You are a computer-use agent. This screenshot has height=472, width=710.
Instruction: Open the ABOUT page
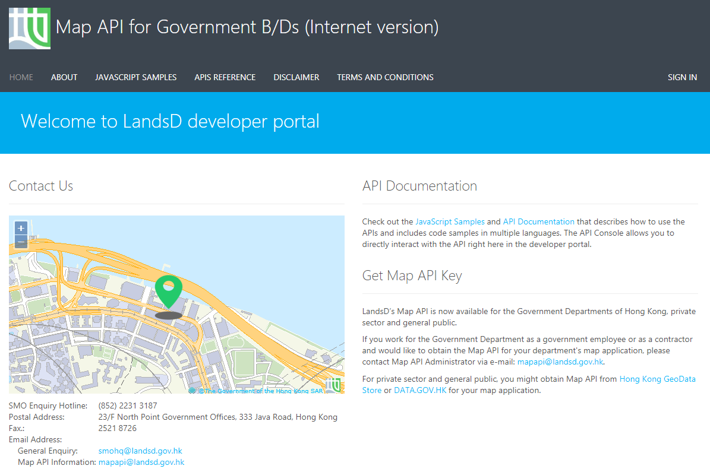(x=64, y=77)
